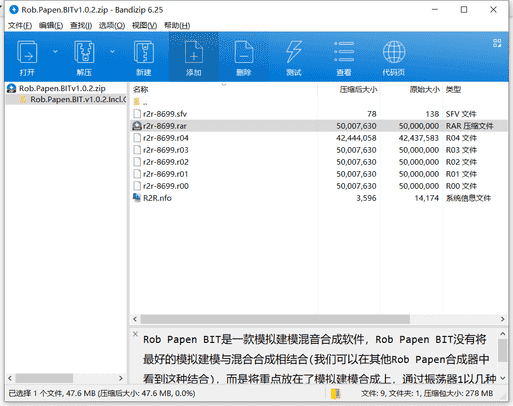Select file r2r-8699.r03

(166, 150)
